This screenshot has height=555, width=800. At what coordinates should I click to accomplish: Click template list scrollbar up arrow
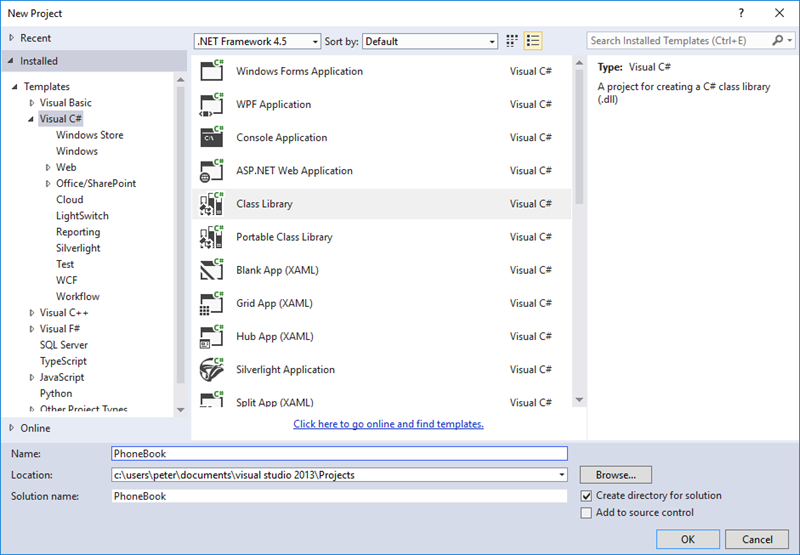pyautogui.click(x=579, y=63)
